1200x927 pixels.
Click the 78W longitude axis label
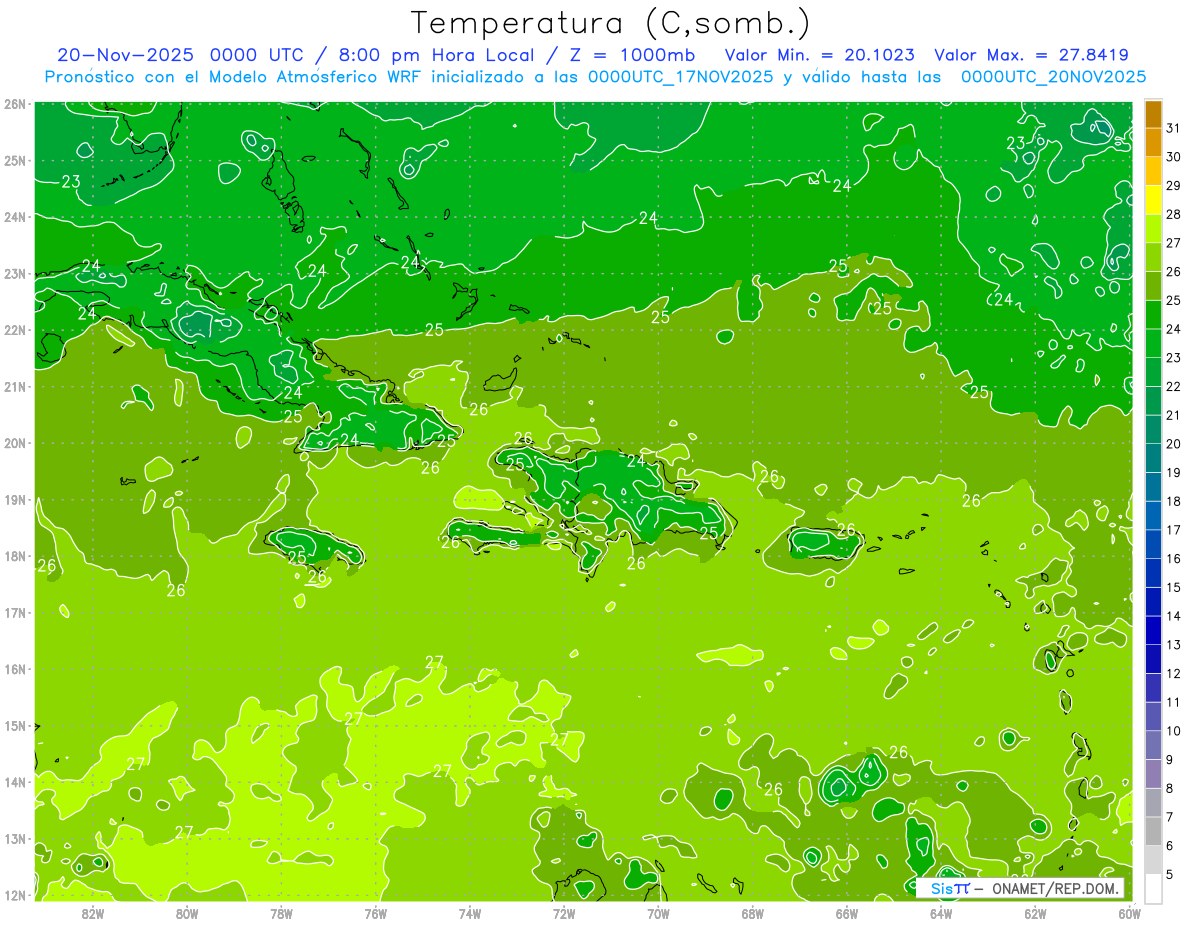click(x=281, y=913)
